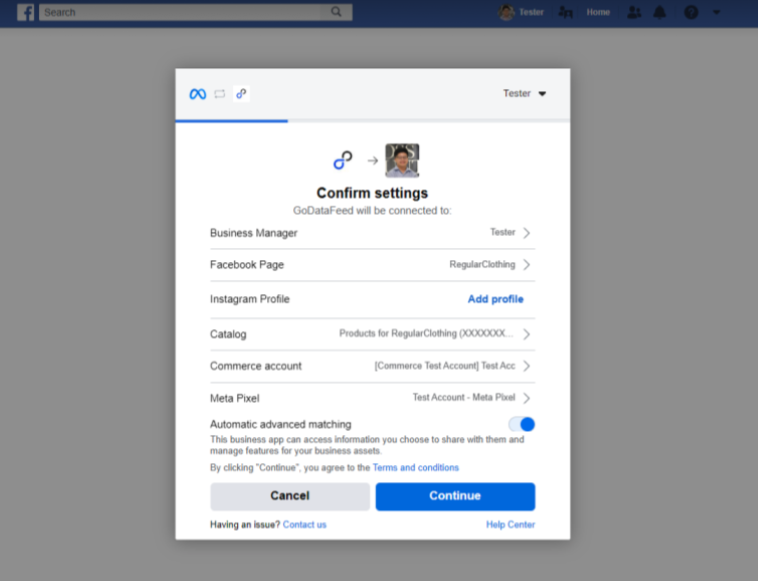Expand Commerce account row chevron

click(x=526, y=366)
